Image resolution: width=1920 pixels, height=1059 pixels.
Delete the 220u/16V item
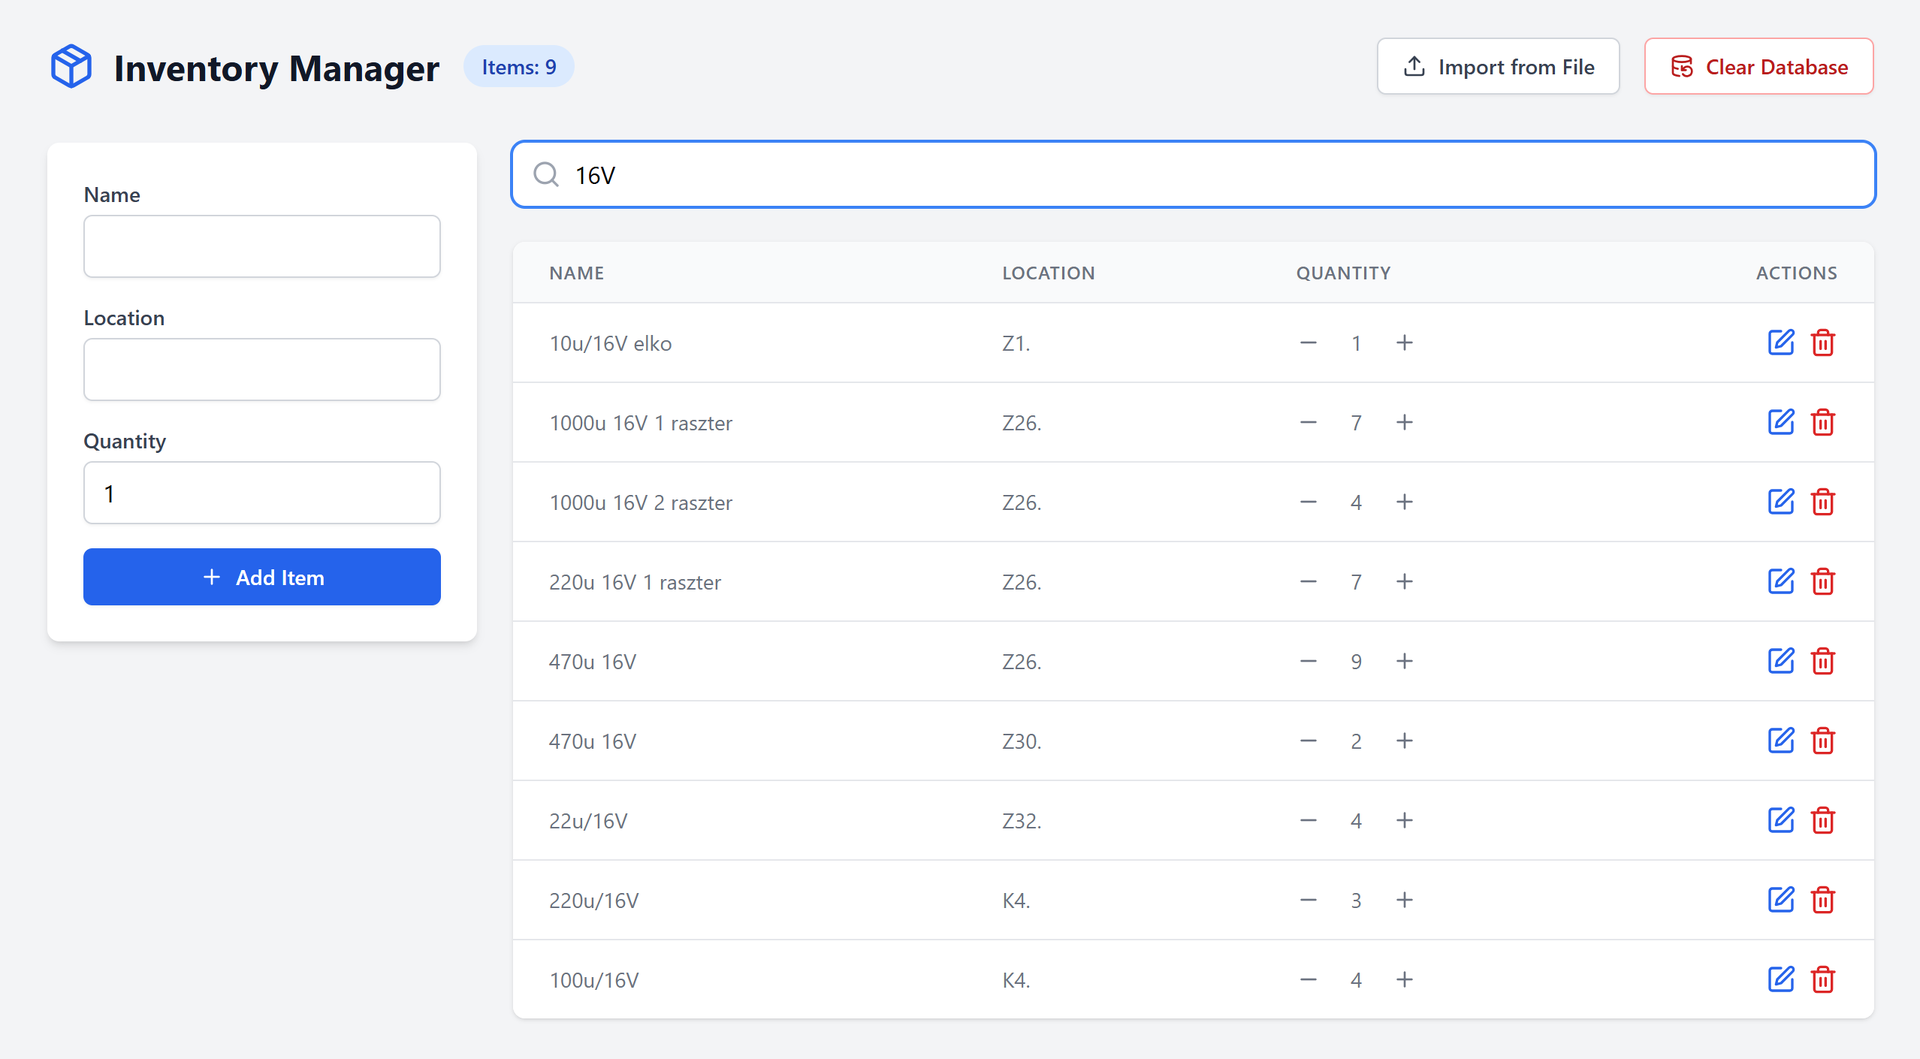[1823, 900]
